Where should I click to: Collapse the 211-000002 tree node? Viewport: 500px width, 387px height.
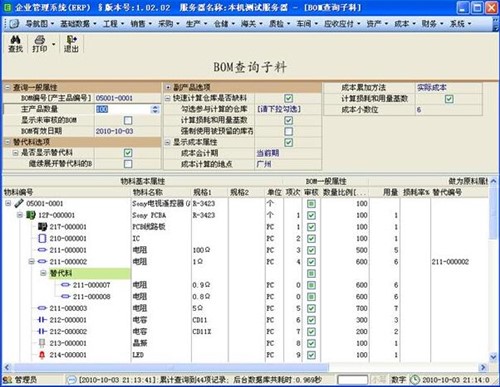(32, 262)
